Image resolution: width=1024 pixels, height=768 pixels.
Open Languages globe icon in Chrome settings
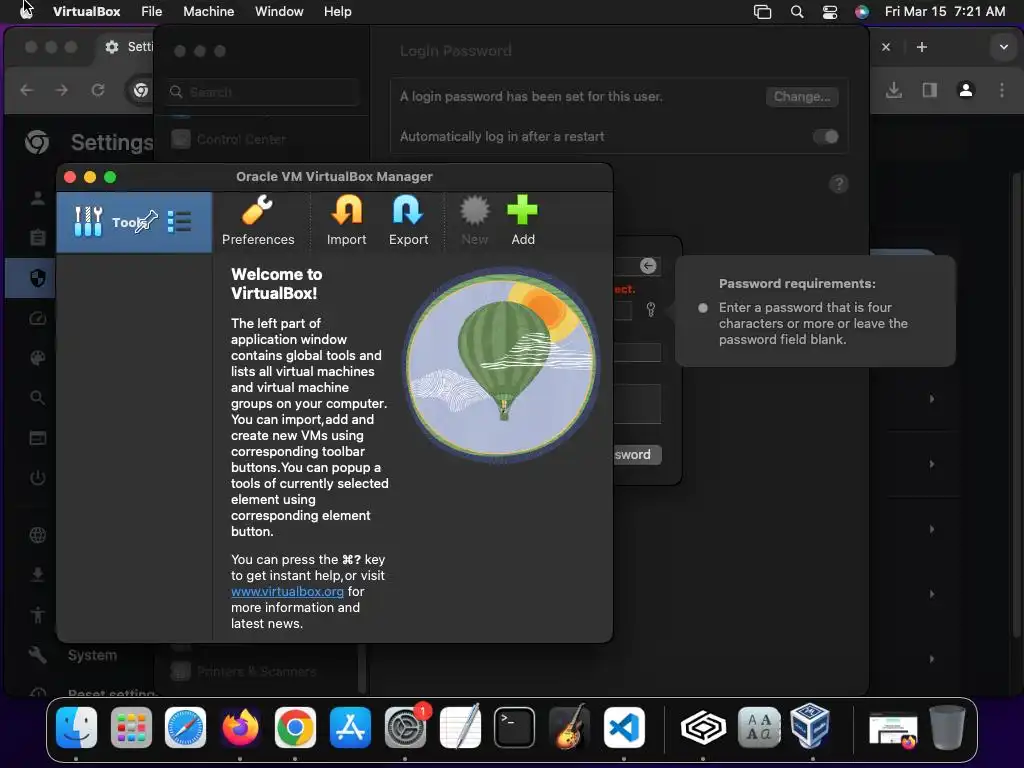[x=37, y=535]
